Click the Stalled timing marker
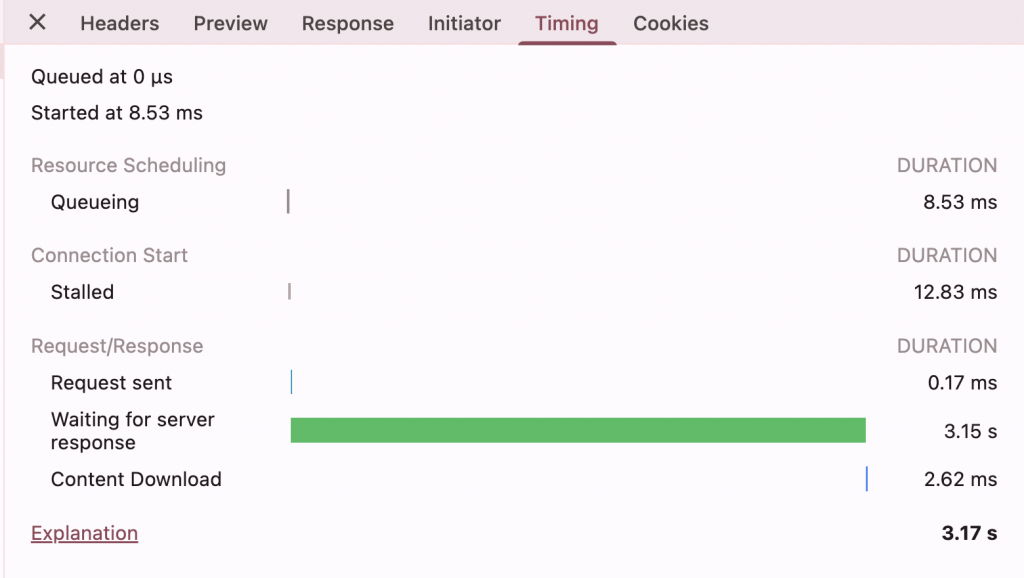Viewport: 1024px width, 578px height. coord(289,291)
